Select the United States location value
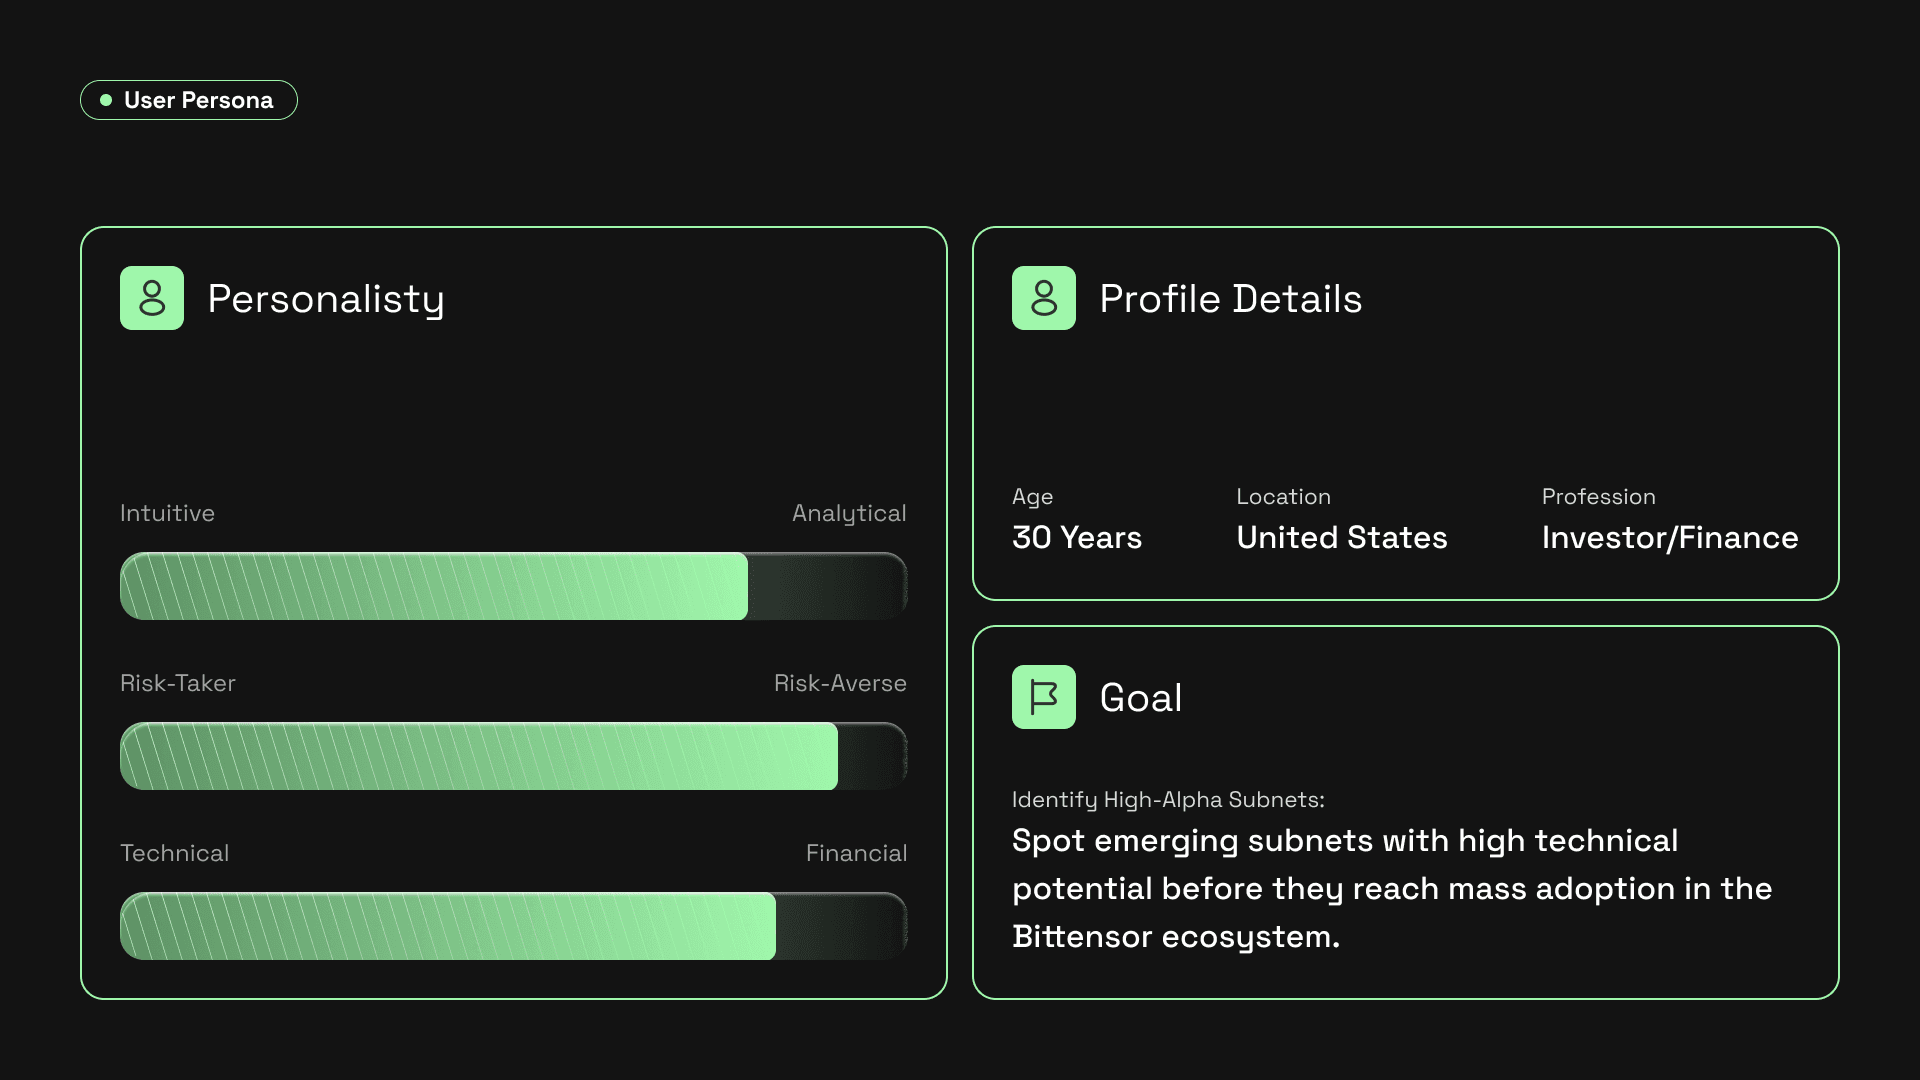The image size is (1920, 1080). pyautogui.click(x=1342, y=538)
